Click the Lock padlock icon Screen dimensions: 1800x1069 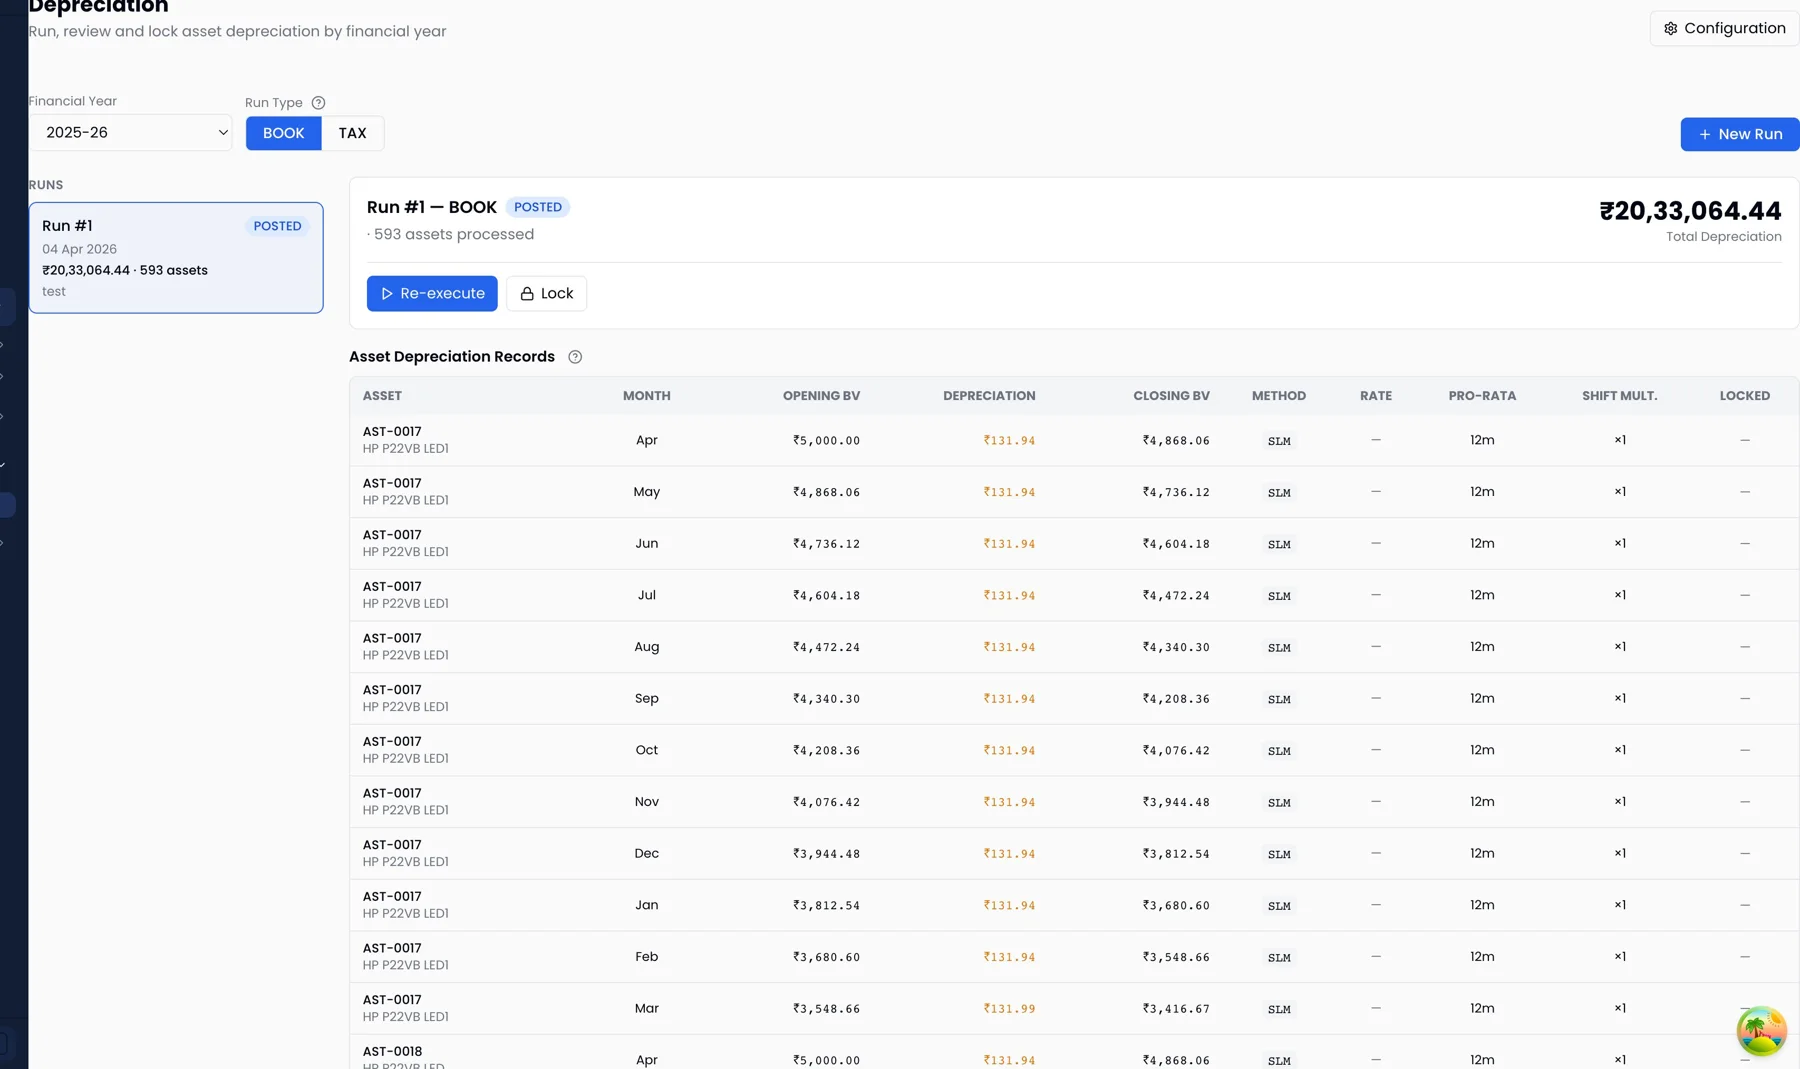point(527,294)
